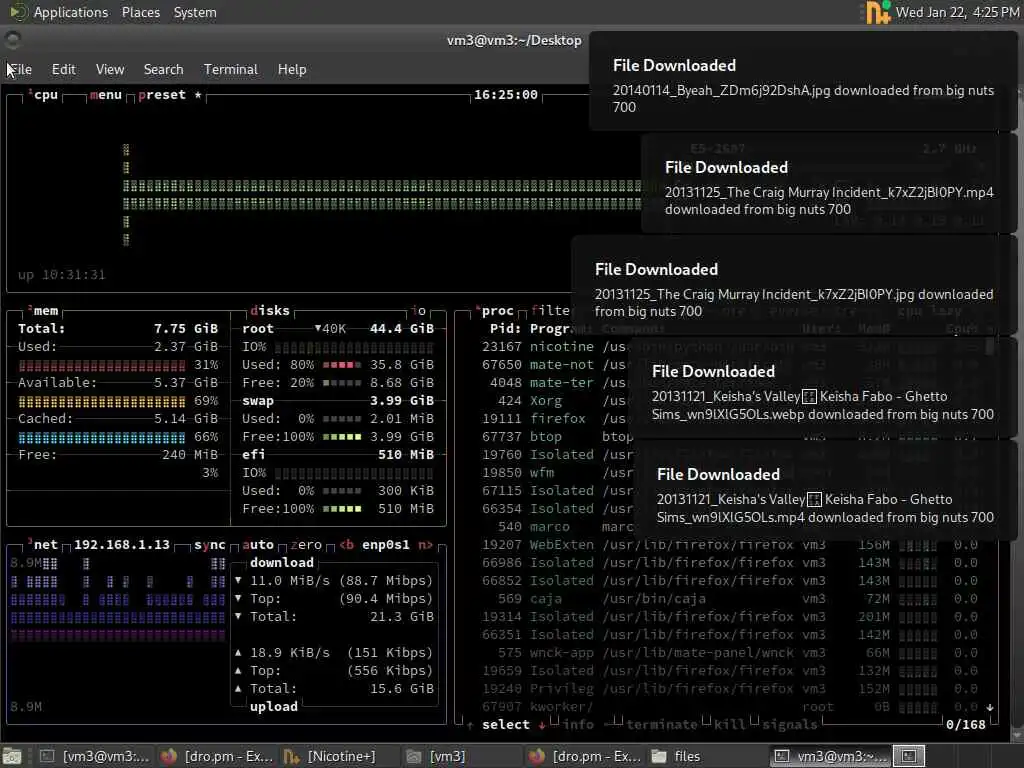
Task: Toggle the net zero option
Action: tap(306, 545)
